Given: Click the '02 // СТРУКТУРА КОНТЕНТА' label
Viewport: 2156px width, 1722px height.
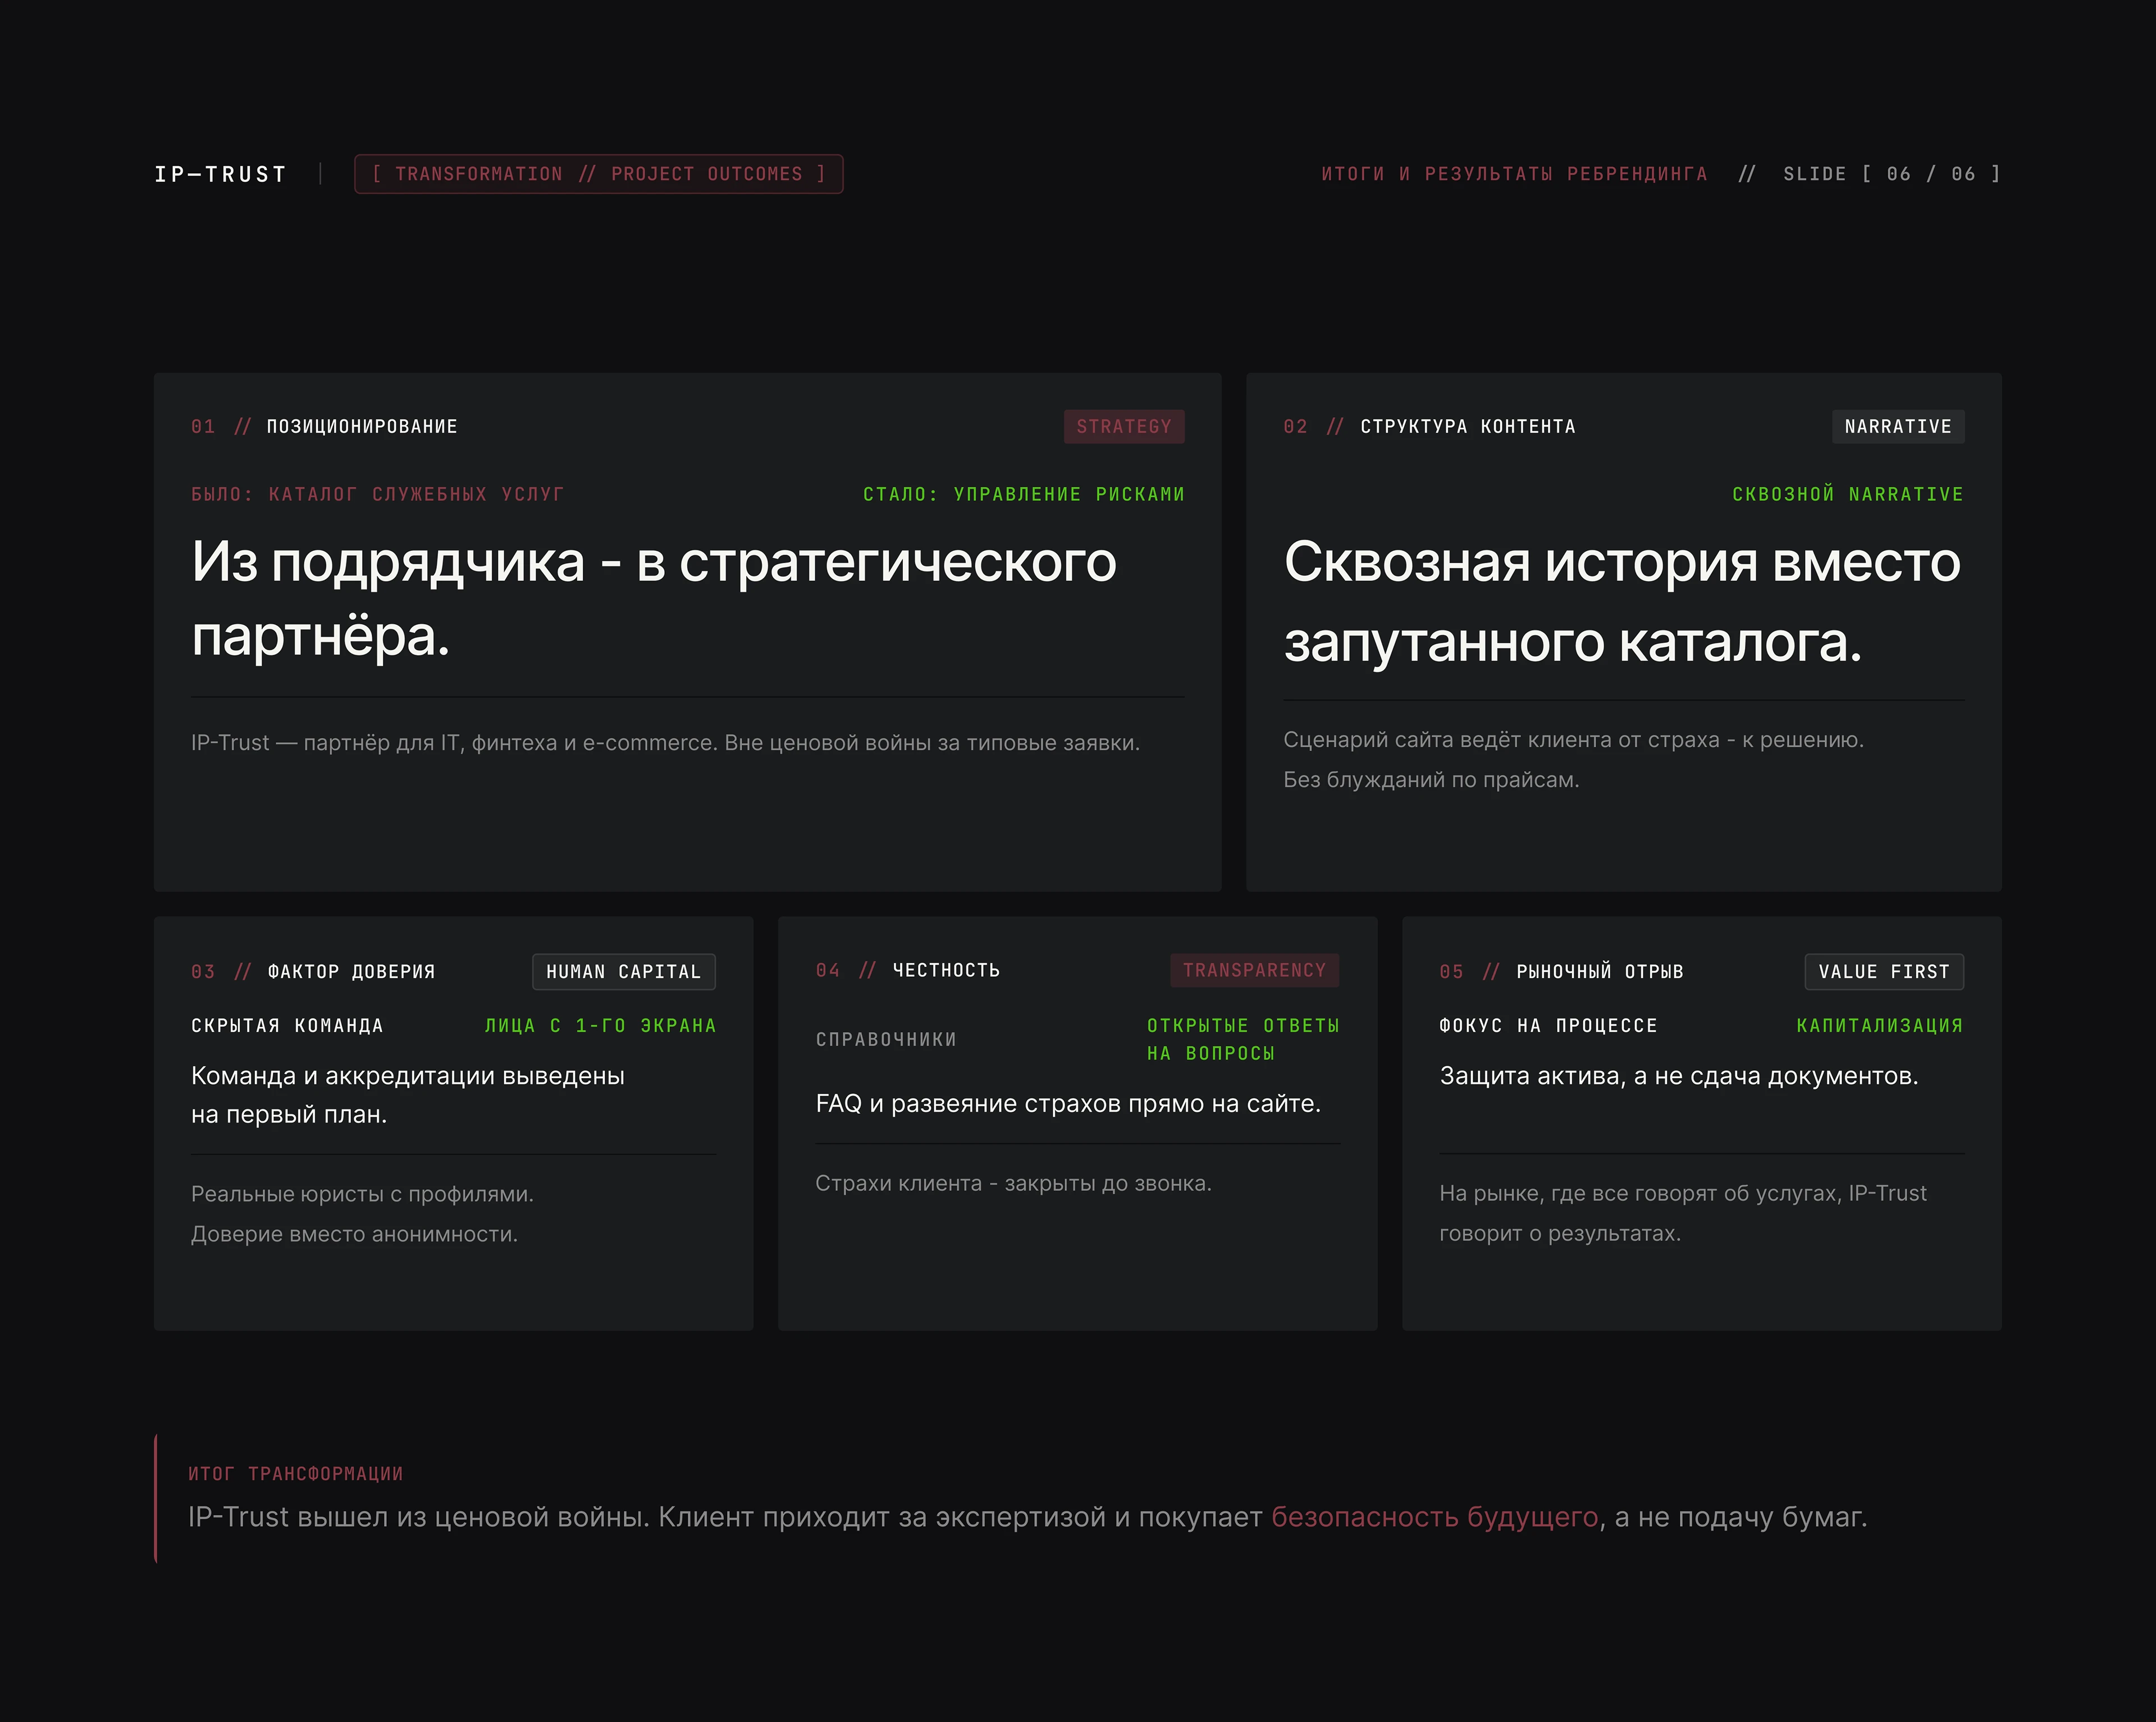Looking at the screenshot, I should 1429,427.
